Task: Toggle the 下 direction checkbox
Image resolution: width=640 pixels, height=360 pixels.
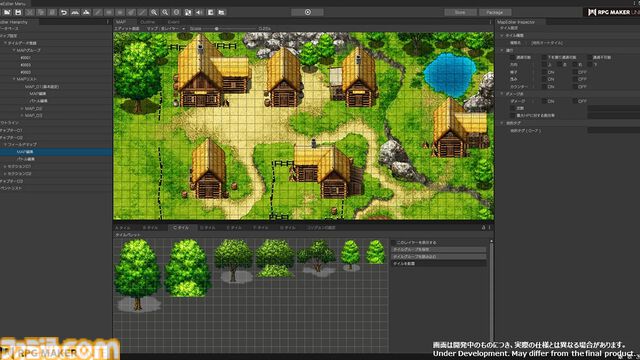Action: [590, 64]
